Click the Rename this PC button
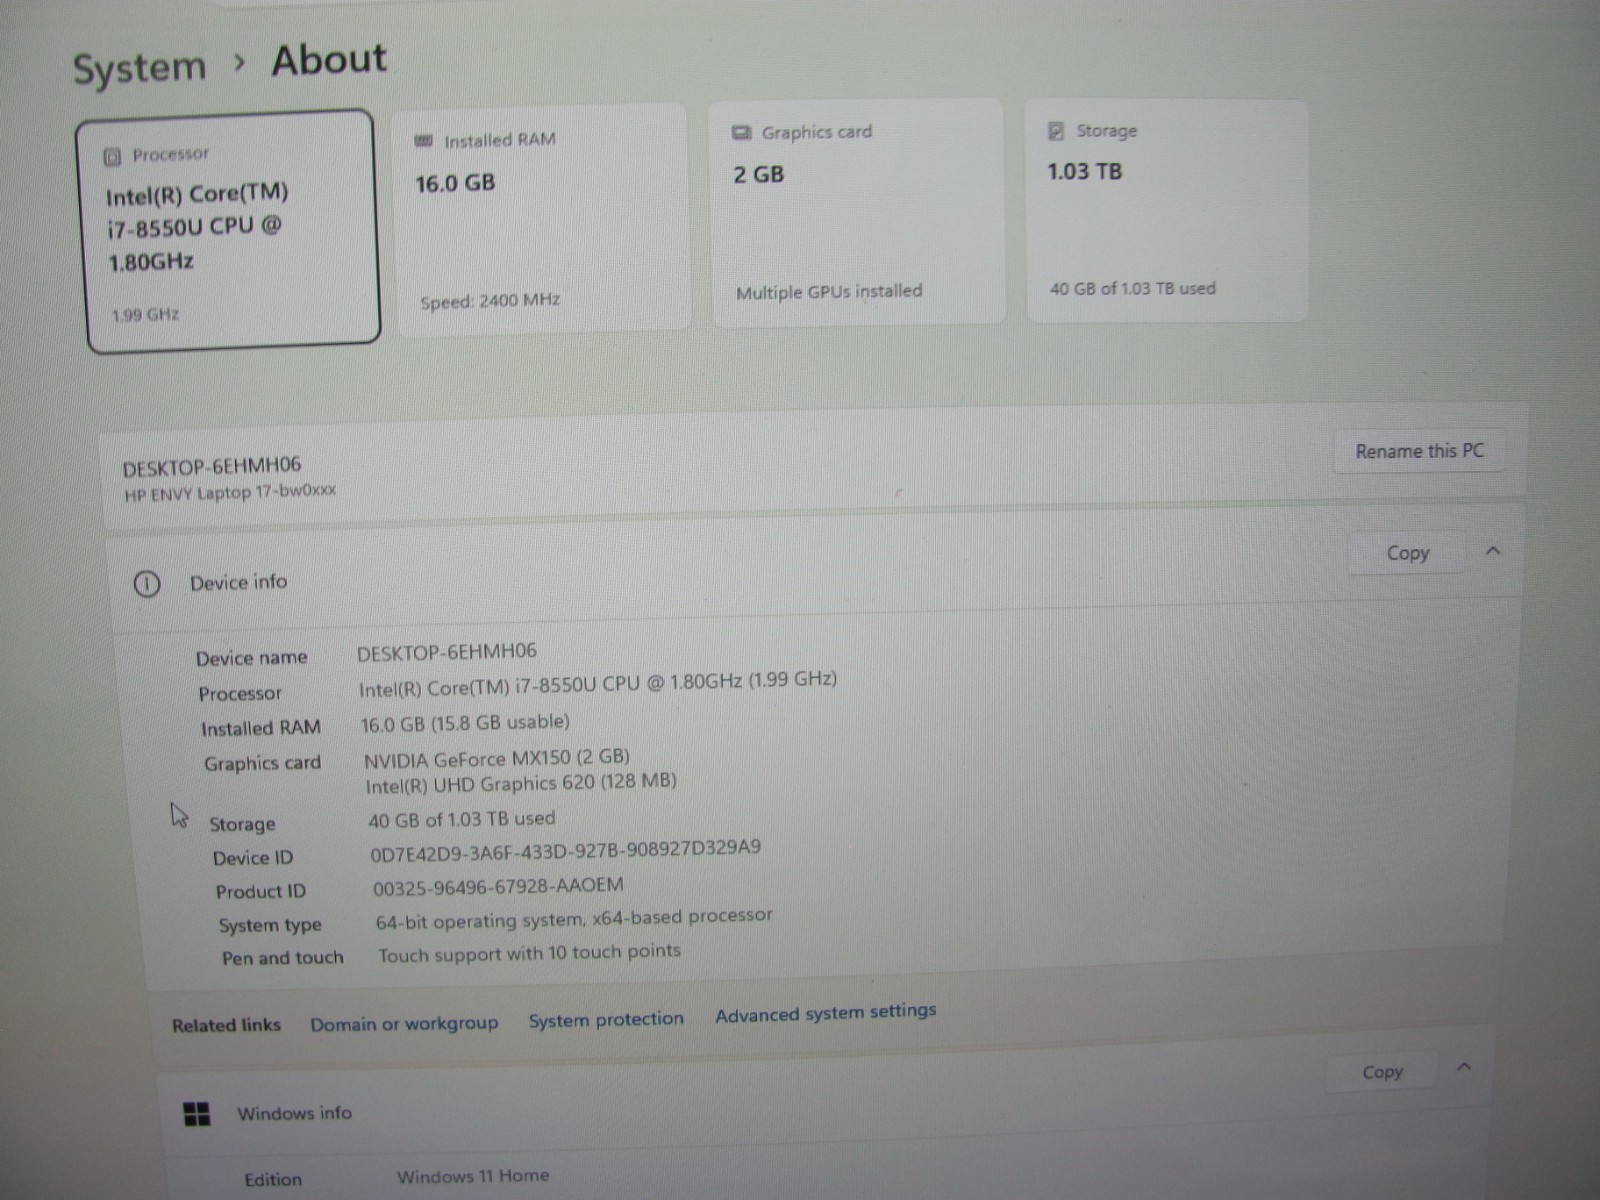Screen dimensions: 1600x1200 (1419, 451)
